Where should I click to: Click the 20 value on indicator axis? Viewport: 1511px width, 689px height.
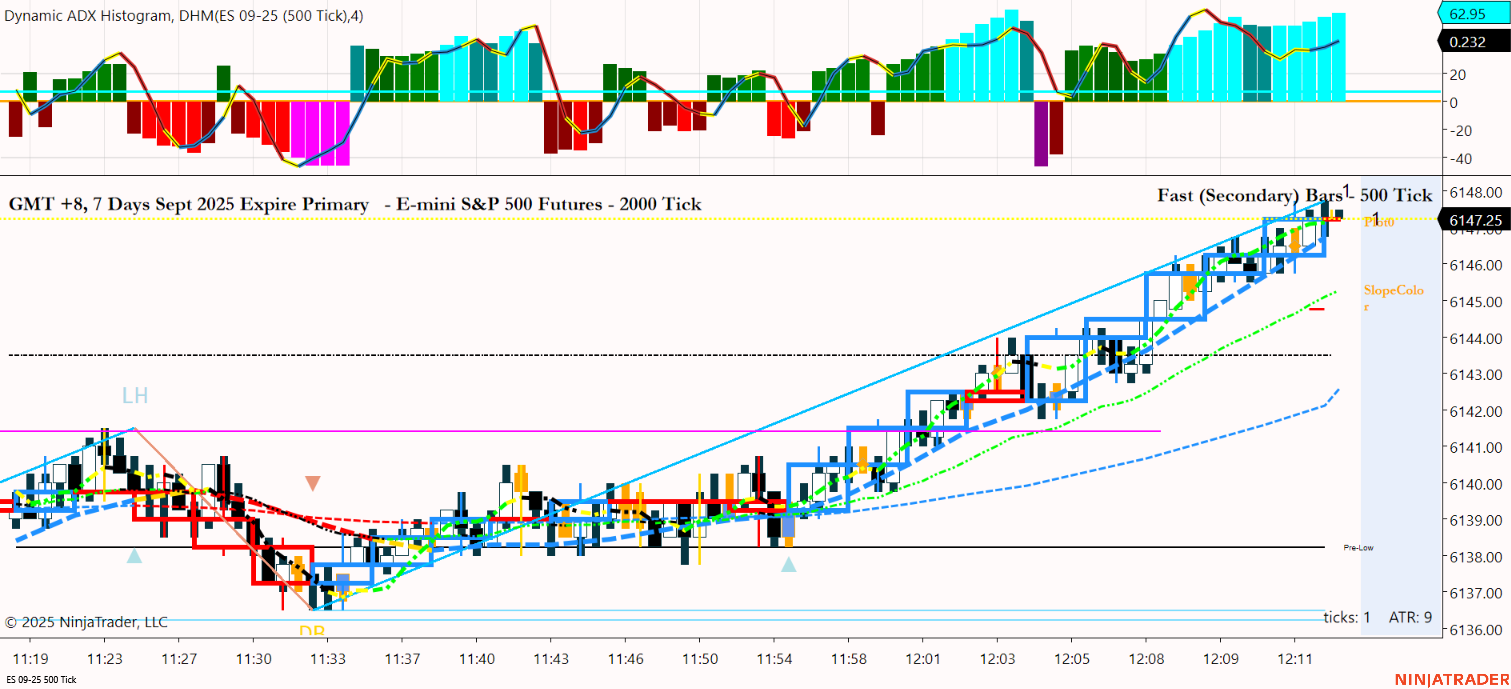click(1456, 74)
